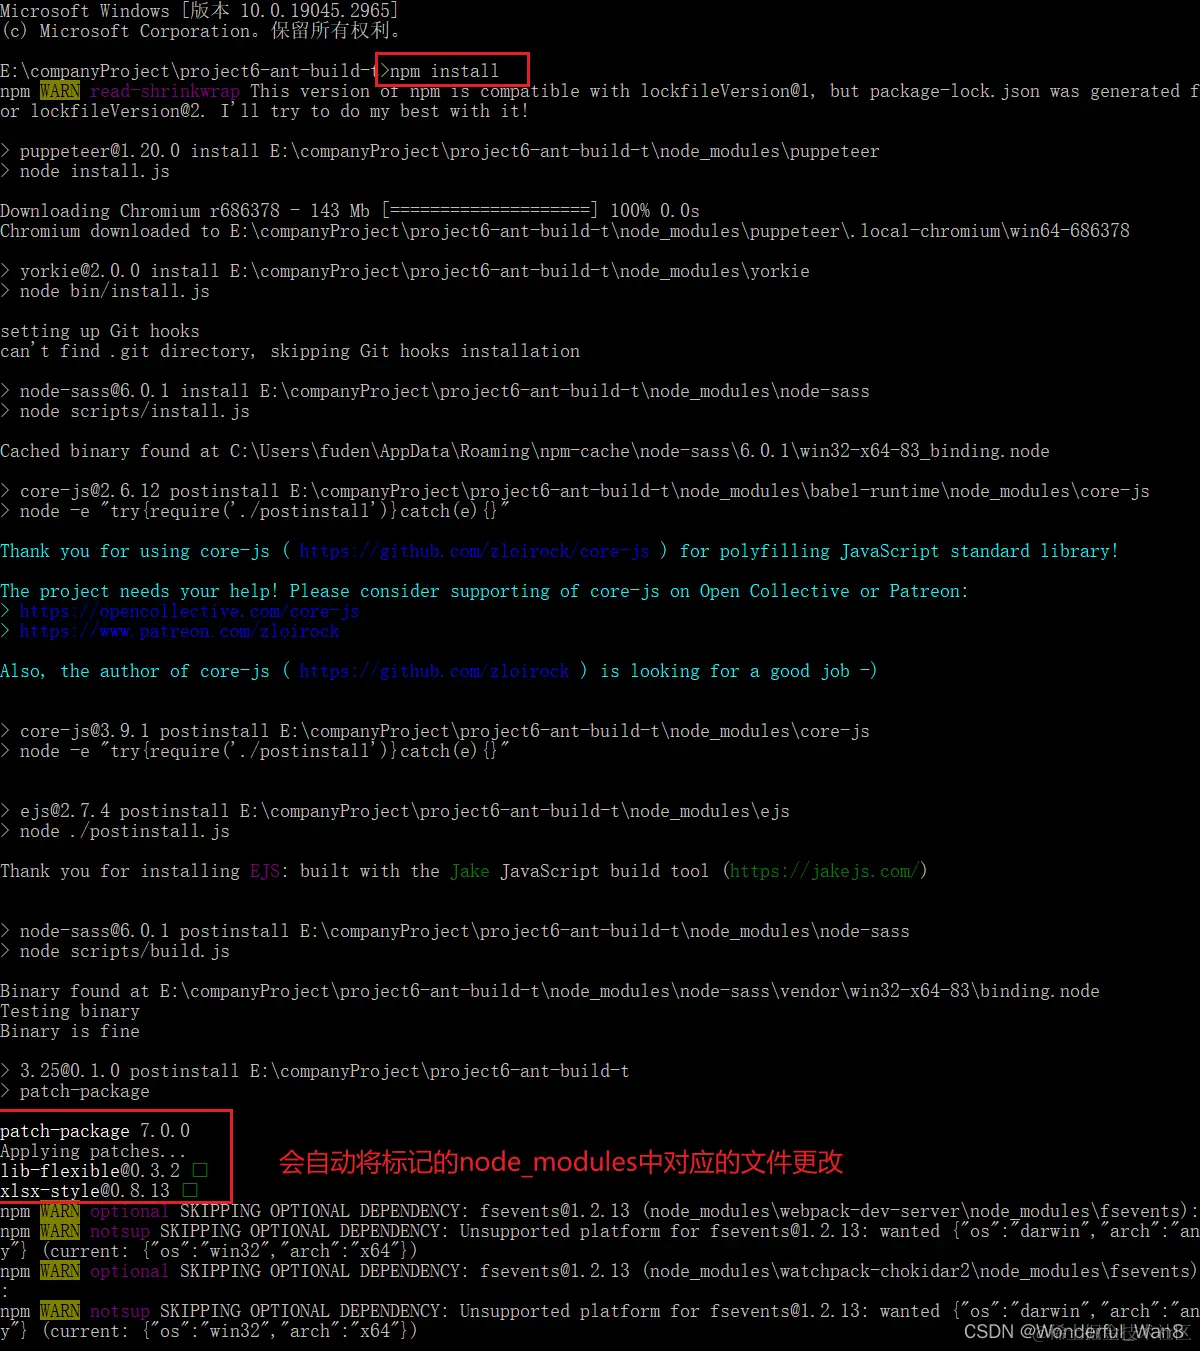Click the 'Cached binary found at' line
Image resolution: width=1200 pixels, height=1351 pixels.
[x=525, y=451]
